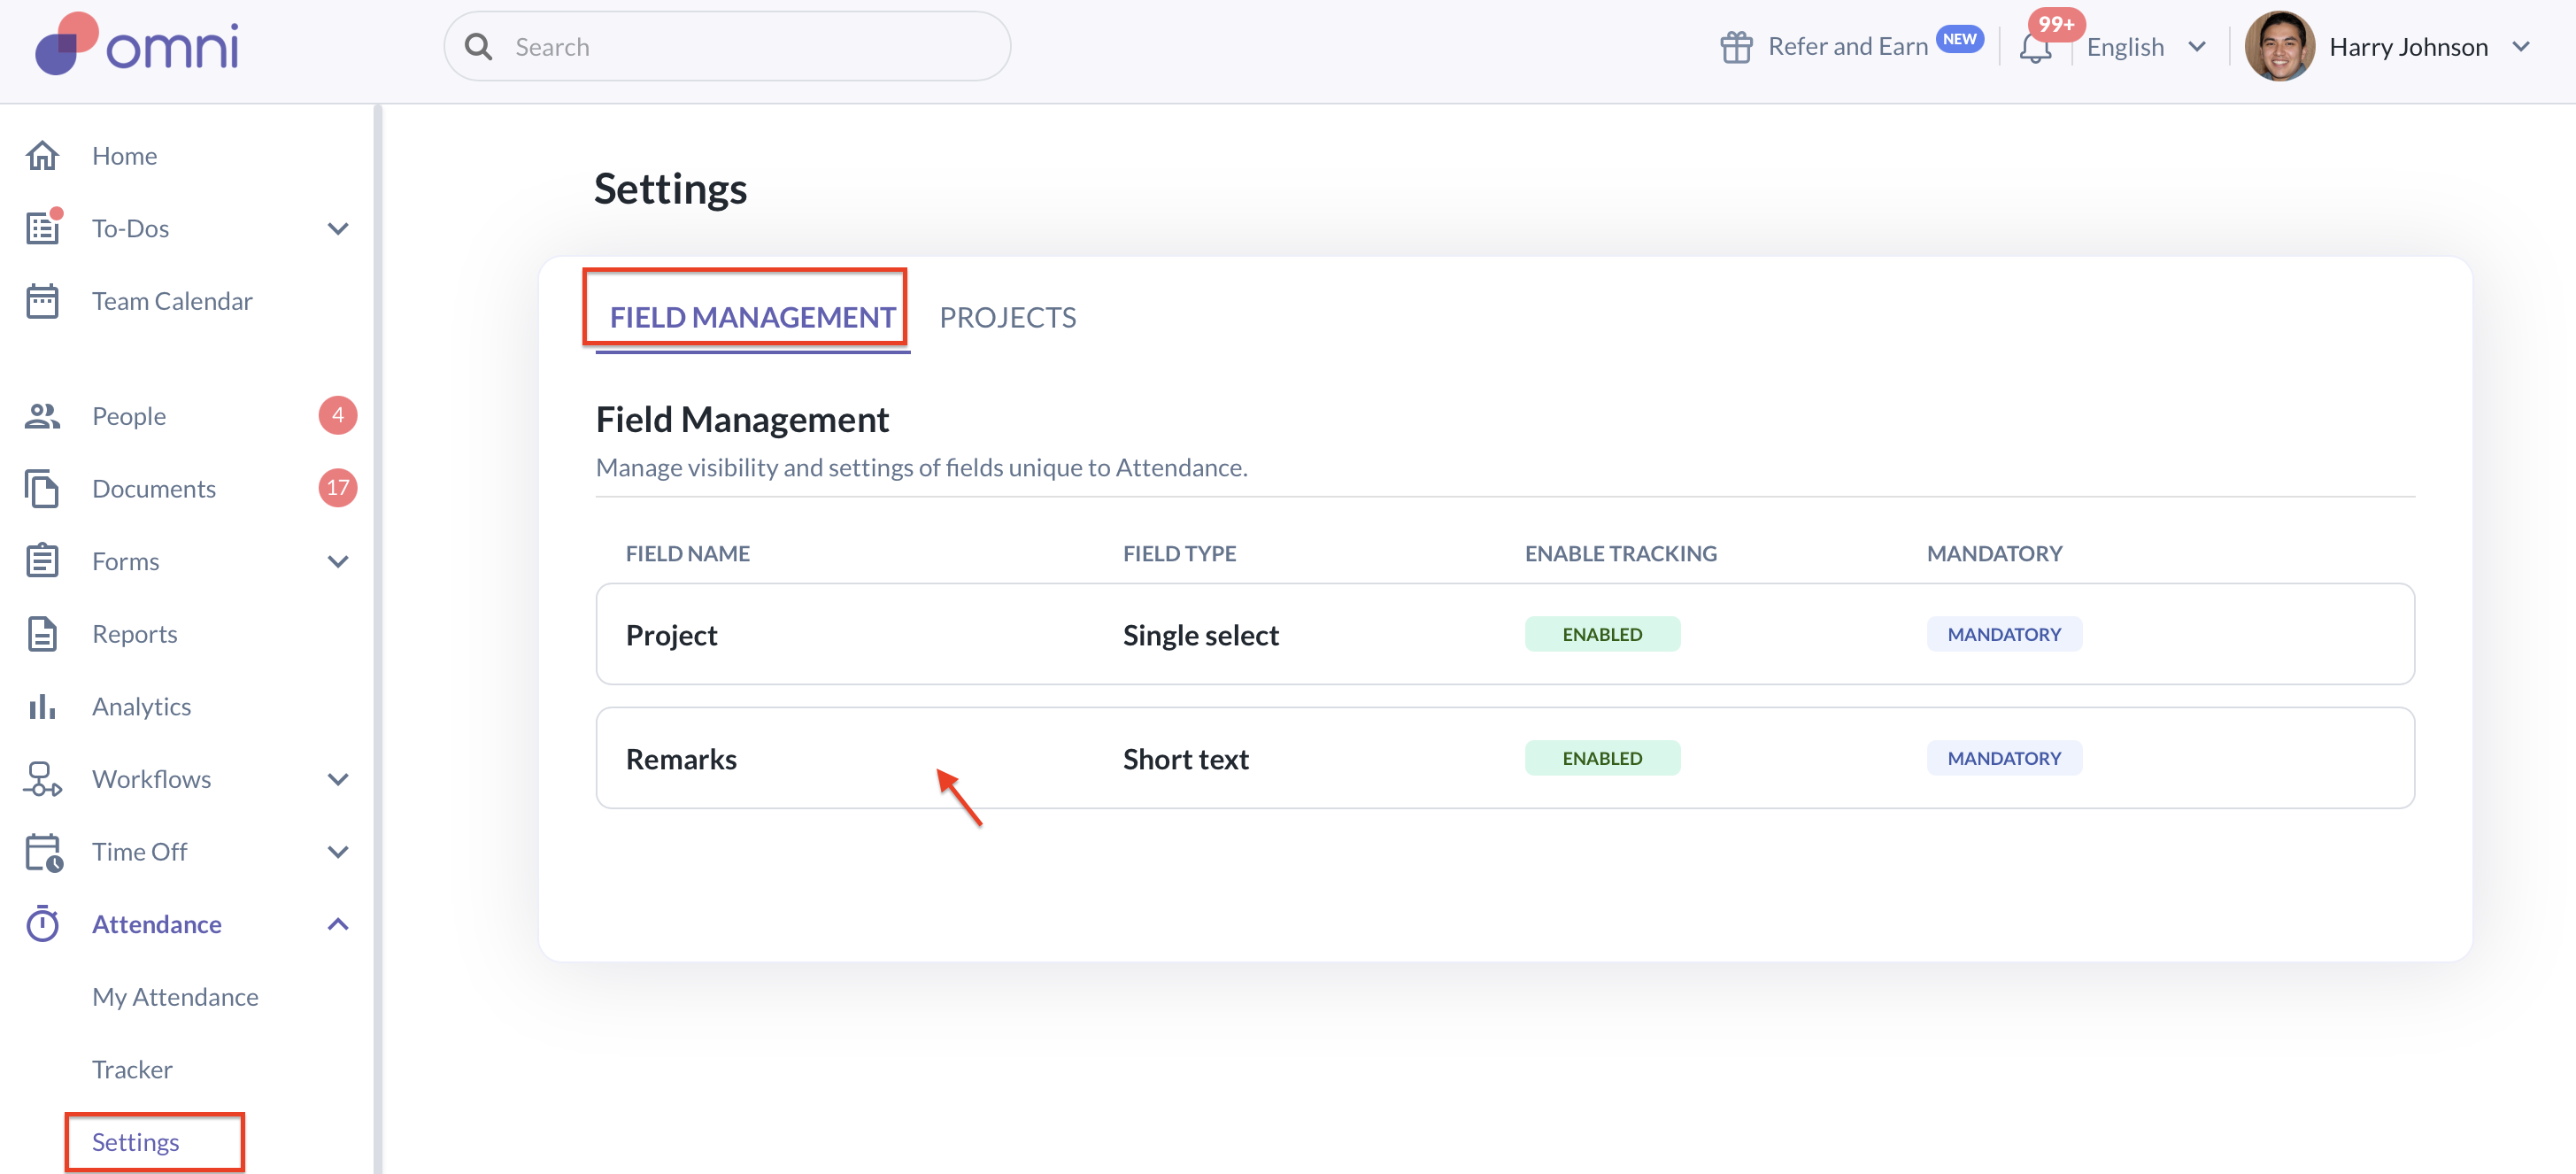Viewport: 2576px width, 1174px height.
Task: Click the Refer and Earn gift icon
Action: click(1736, 47)
